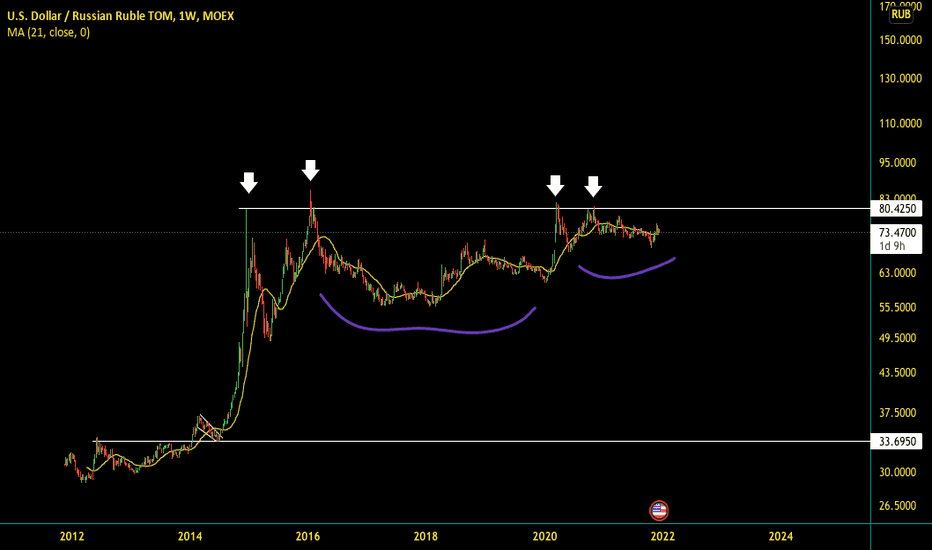Click the 49.5000 price axis label

897,338
